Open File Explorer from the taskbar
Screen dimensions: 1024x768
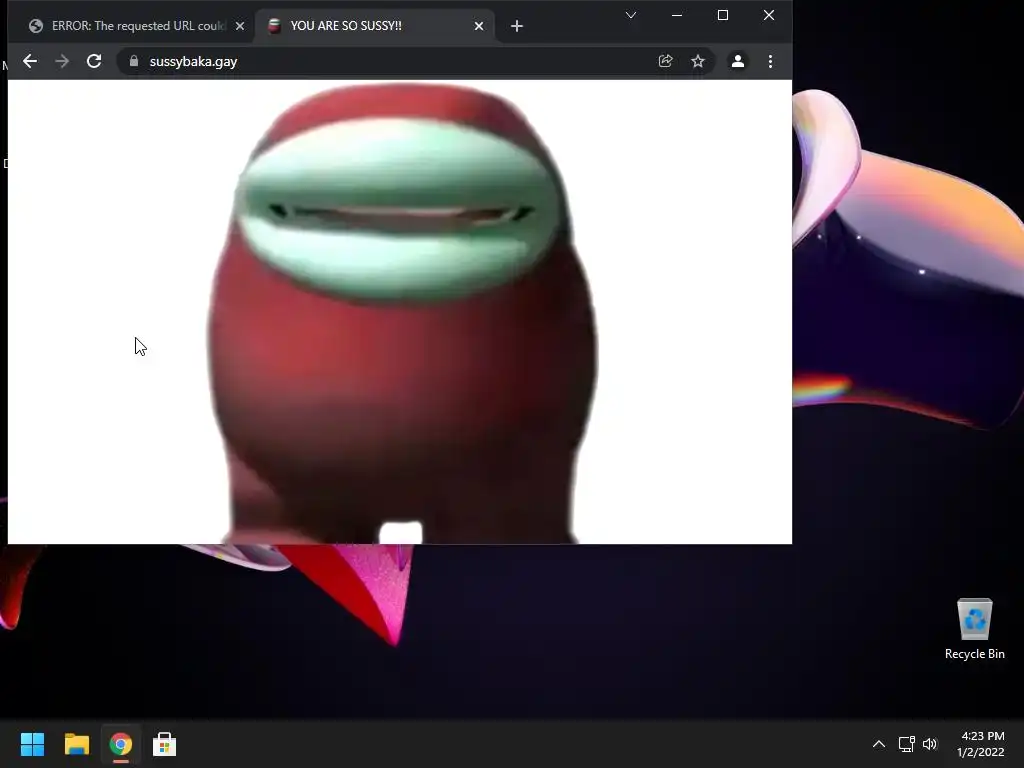coord(76,744)
